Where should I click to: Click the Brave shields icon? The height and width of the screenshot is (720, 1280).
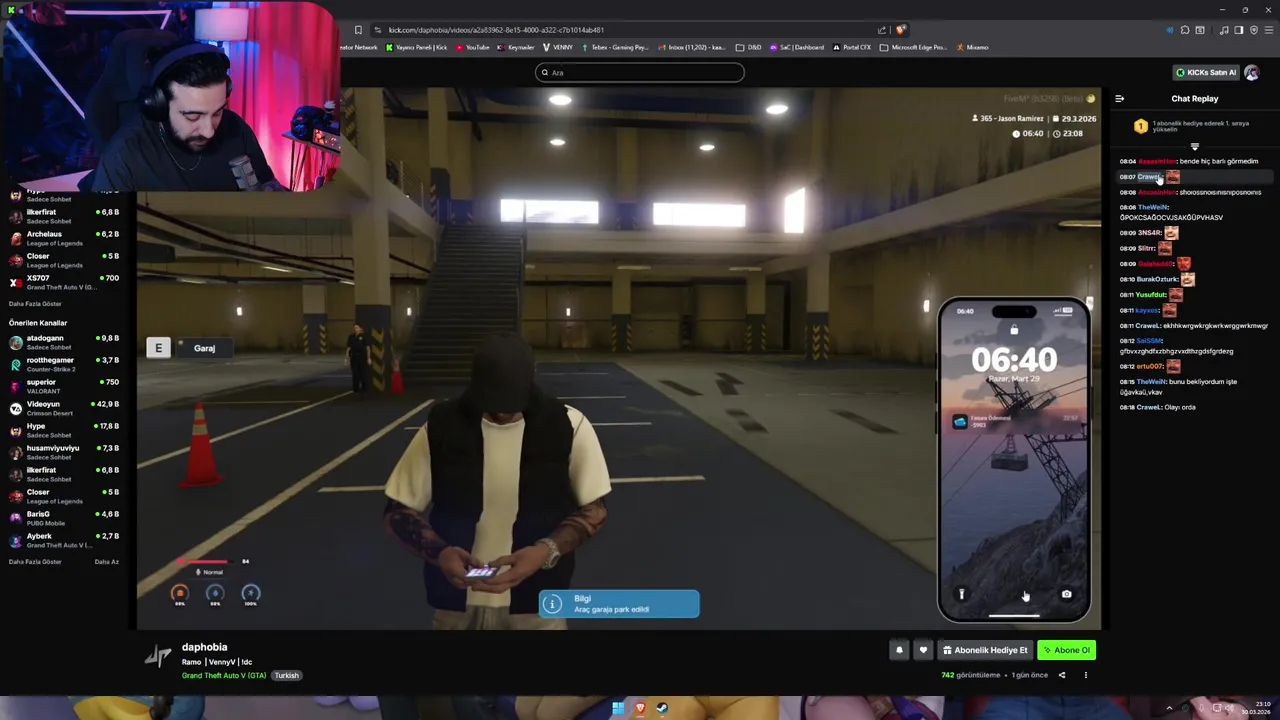pos(901,30)
